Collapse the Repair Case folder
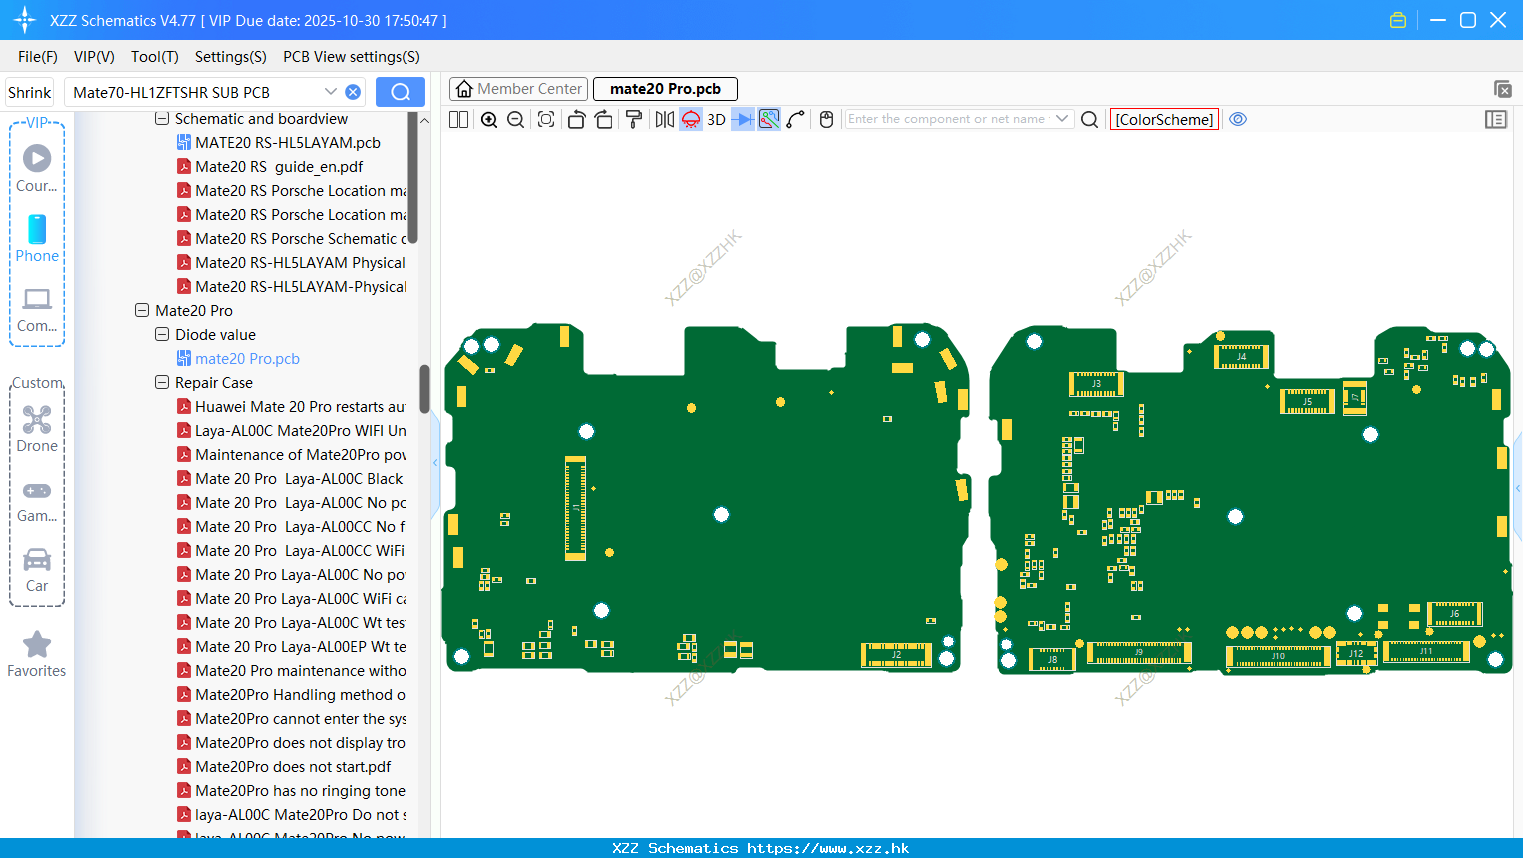The image size is (1523, 858). (x=162, y=383)
